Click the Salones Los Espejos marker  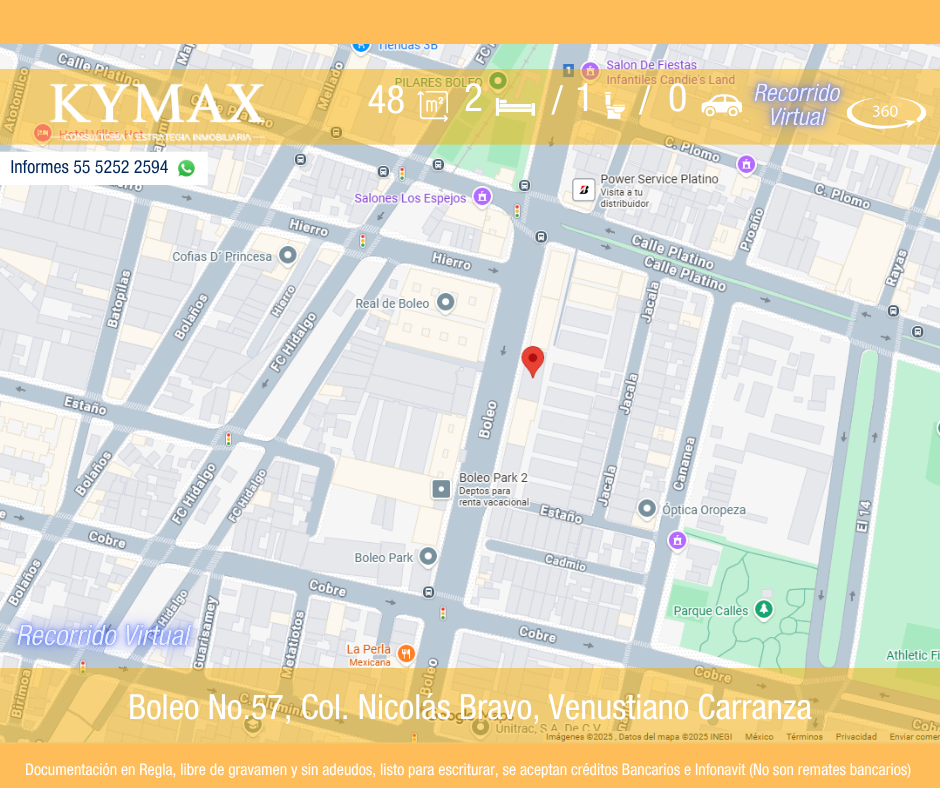(x=482, y=197)
